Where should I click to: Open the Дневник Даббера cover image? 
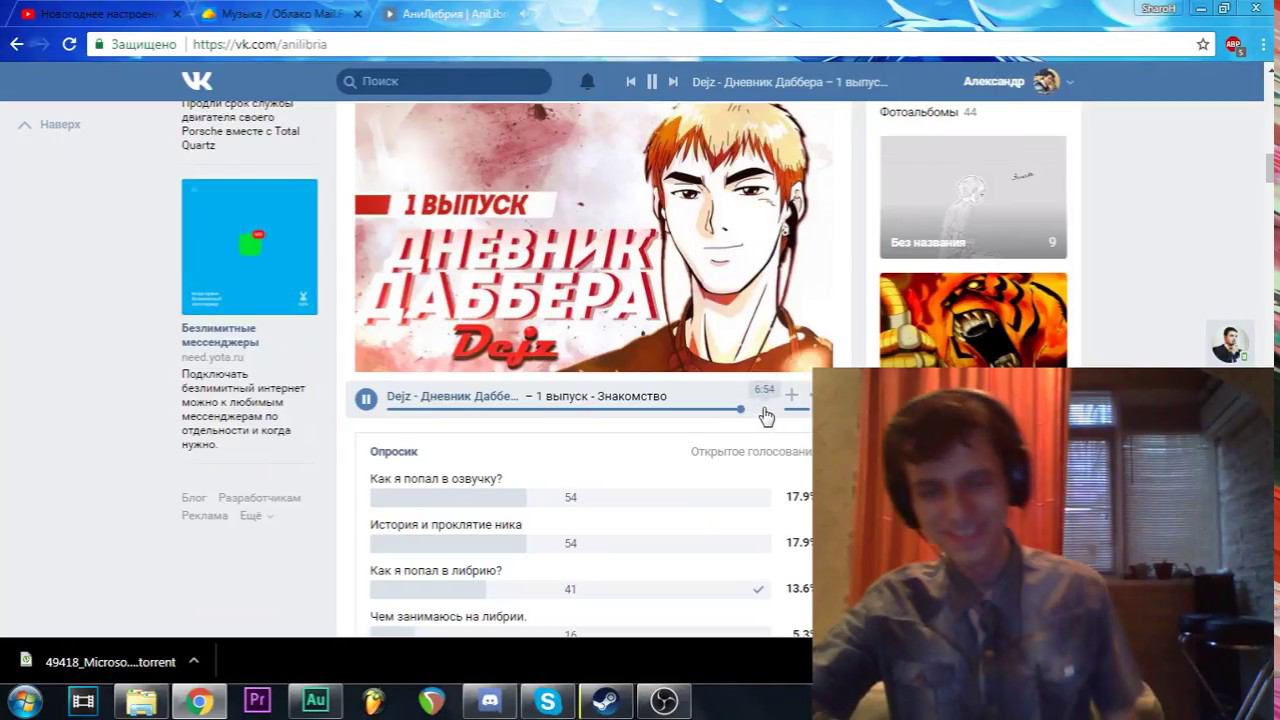point(593,237)
